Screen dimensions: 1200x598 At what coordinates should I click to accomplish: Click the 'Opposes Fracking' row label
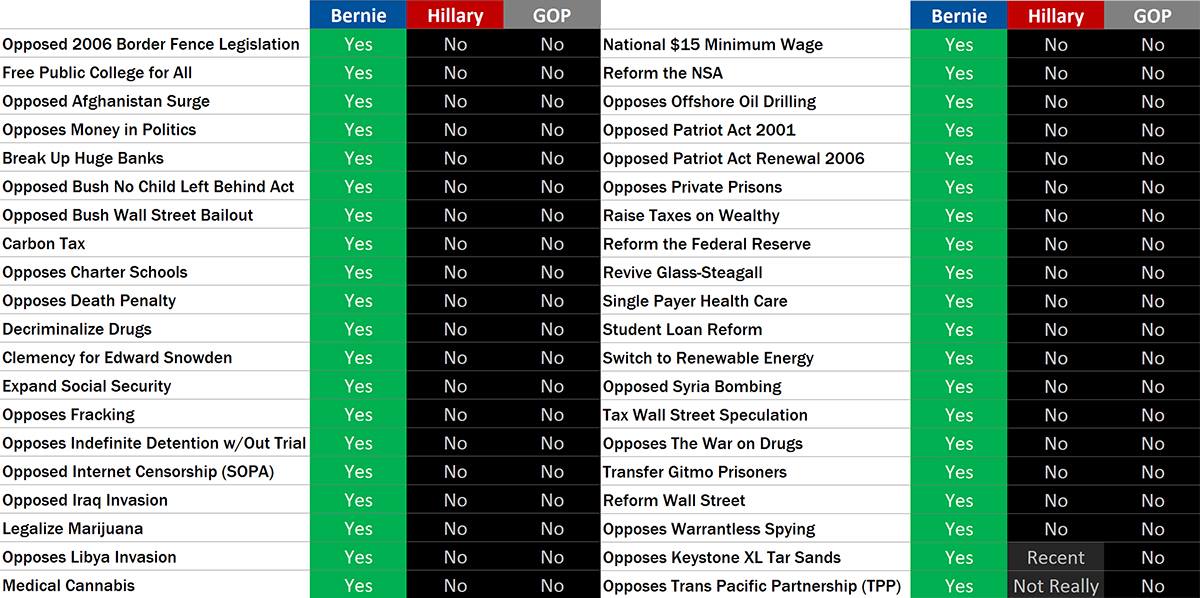[x=68, y=415]
